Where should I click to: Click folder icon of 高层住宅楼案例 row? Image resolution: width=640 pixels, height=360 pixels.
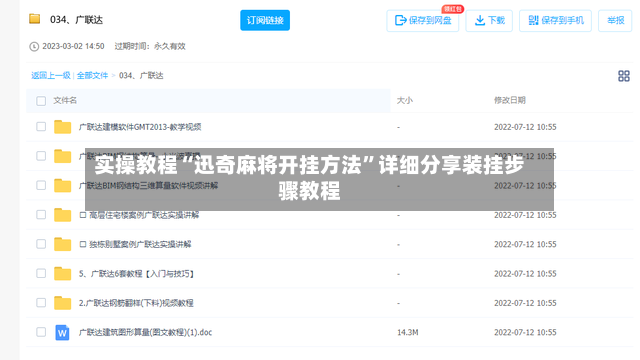62,215
